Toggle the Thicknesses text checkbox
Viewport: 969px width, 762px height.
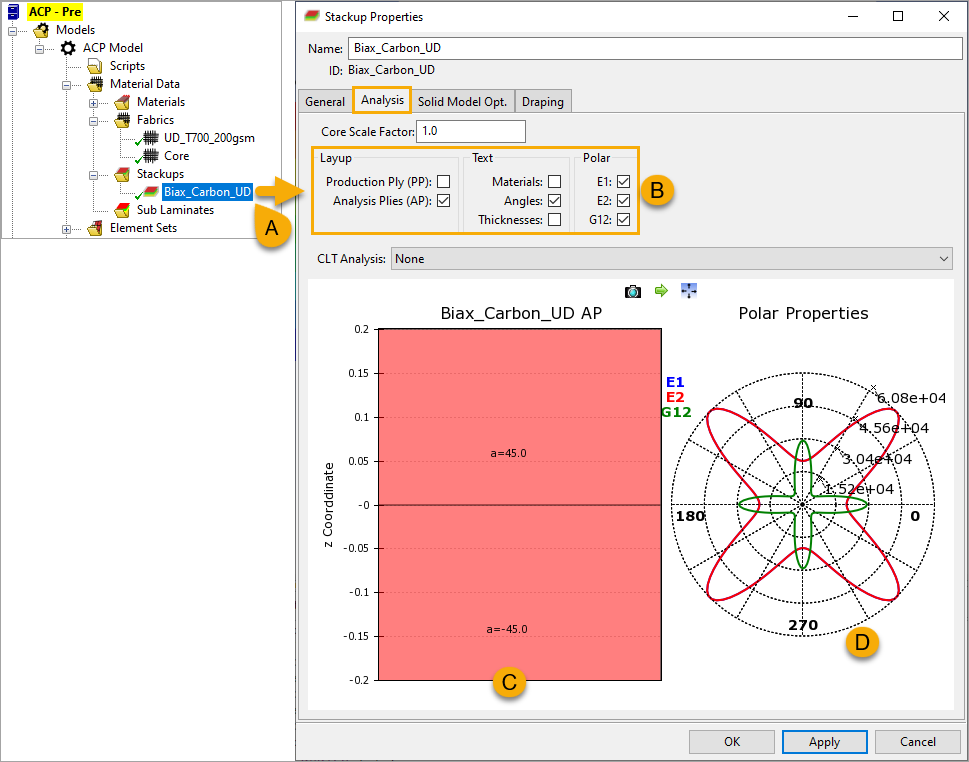click(x=554, y=219)
